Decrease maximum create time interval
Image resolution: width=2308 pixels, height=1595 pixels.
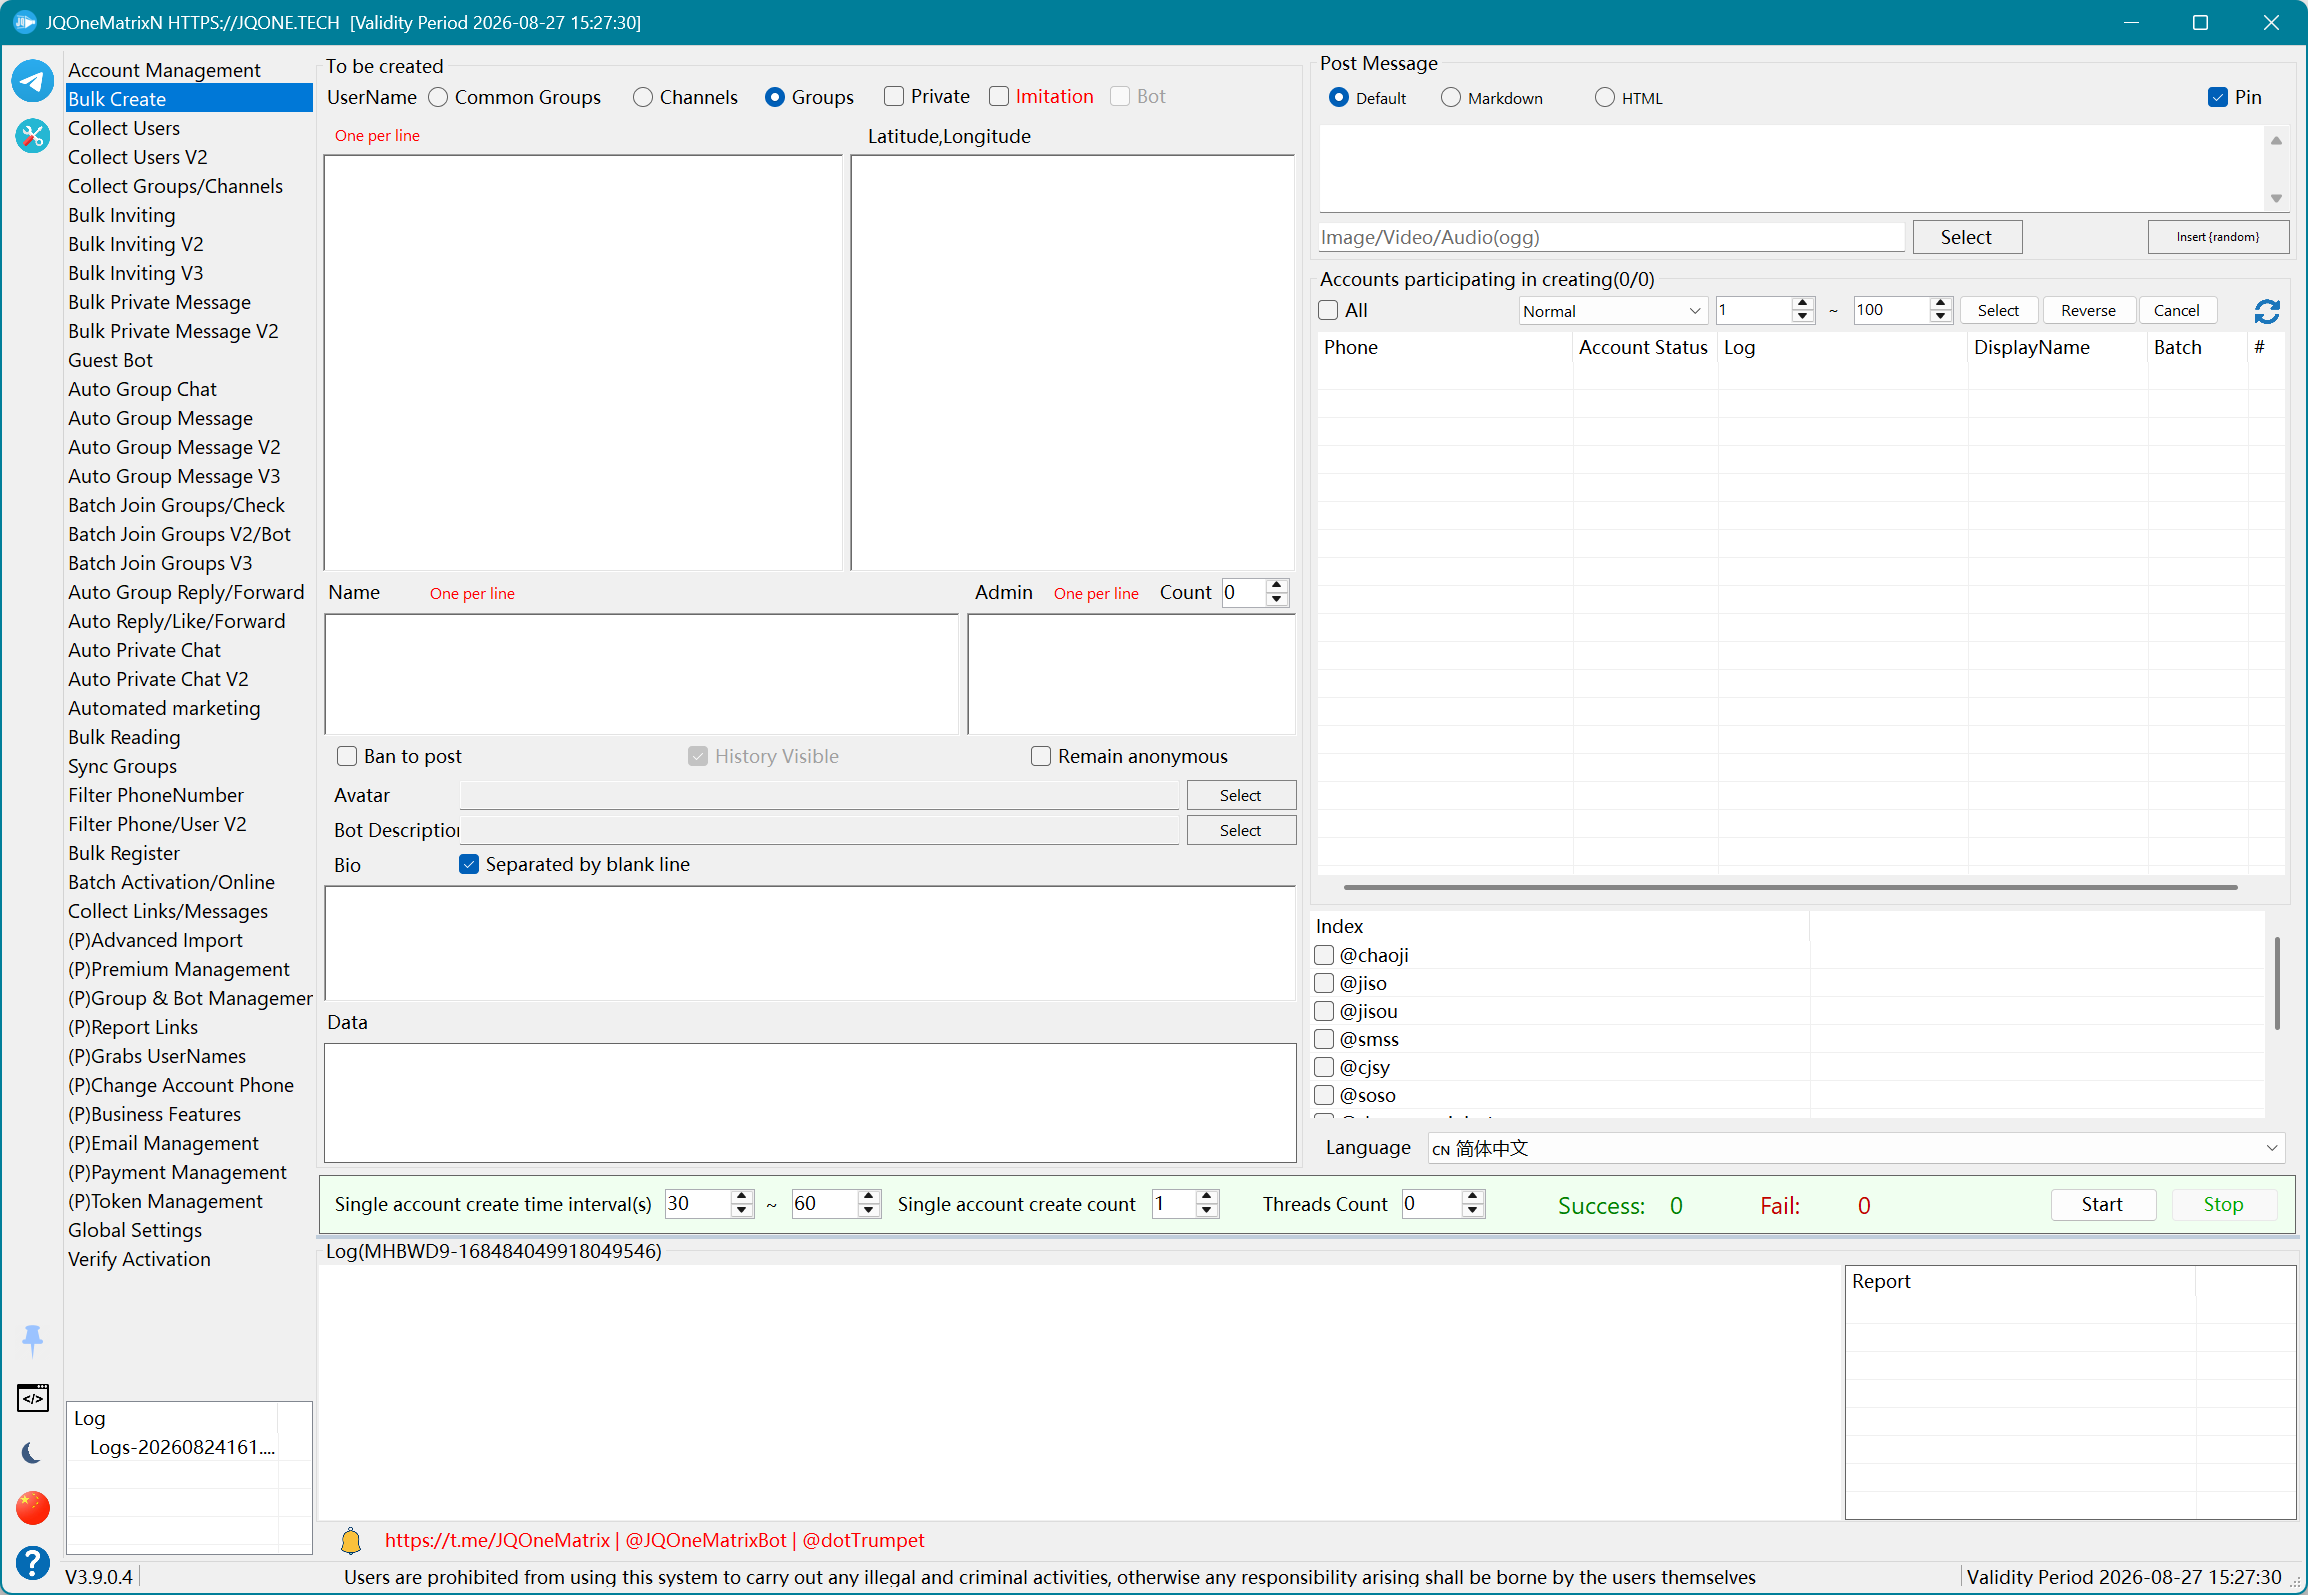click(x=869, y=1211)
